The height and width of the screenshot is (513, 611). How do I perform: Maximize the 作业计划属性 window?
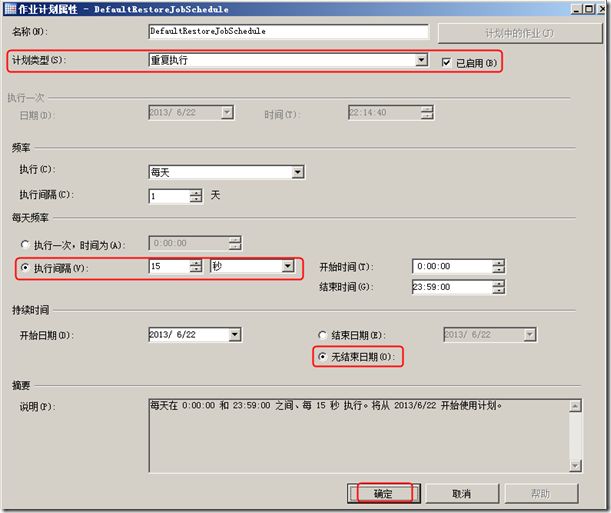(589, 9)
